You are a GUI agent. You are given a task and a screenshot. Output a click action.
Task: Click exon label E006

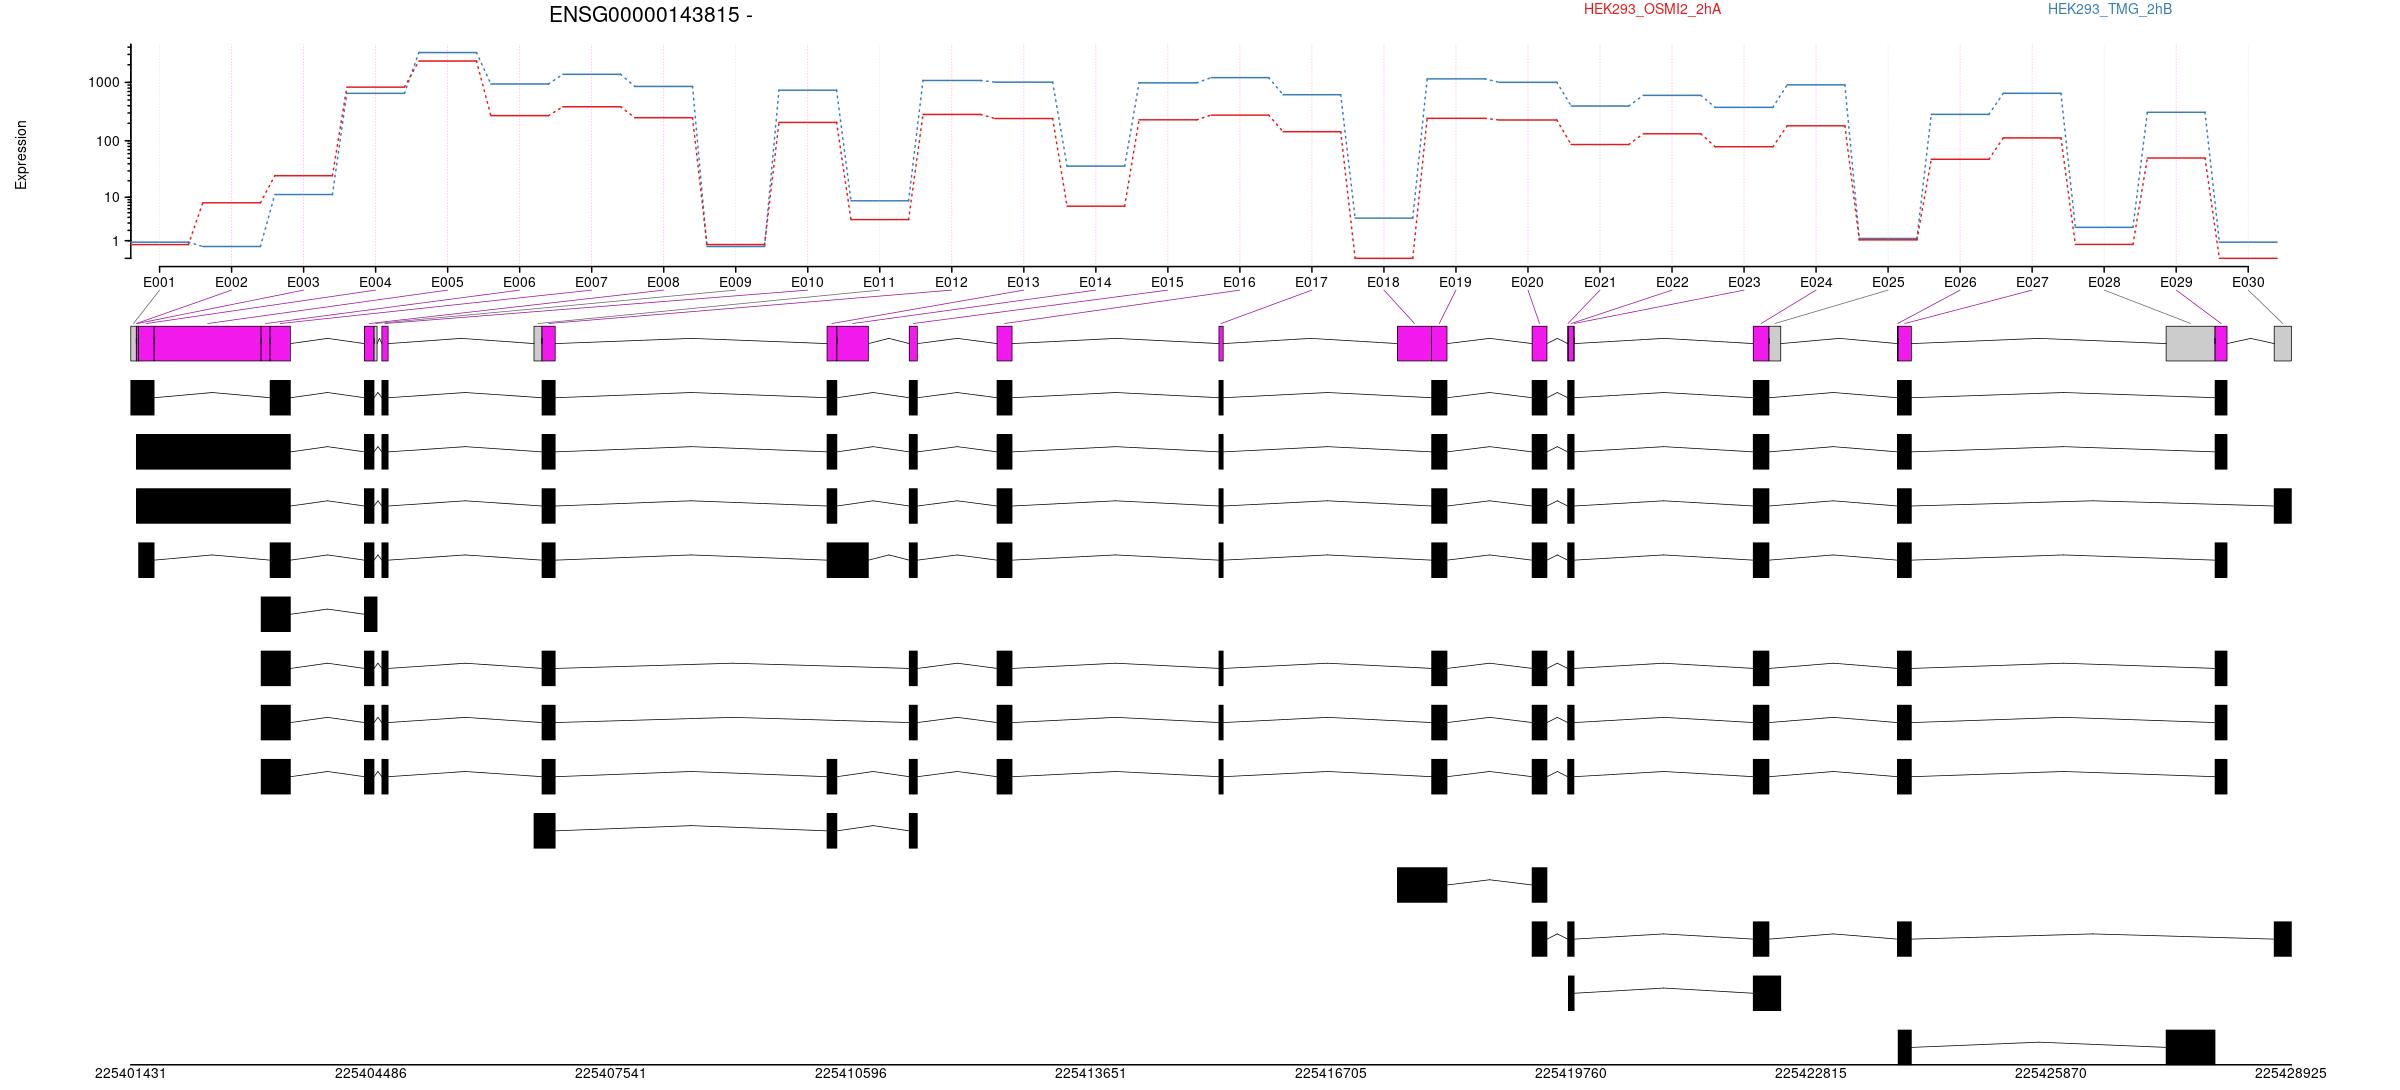pos(519,282)
